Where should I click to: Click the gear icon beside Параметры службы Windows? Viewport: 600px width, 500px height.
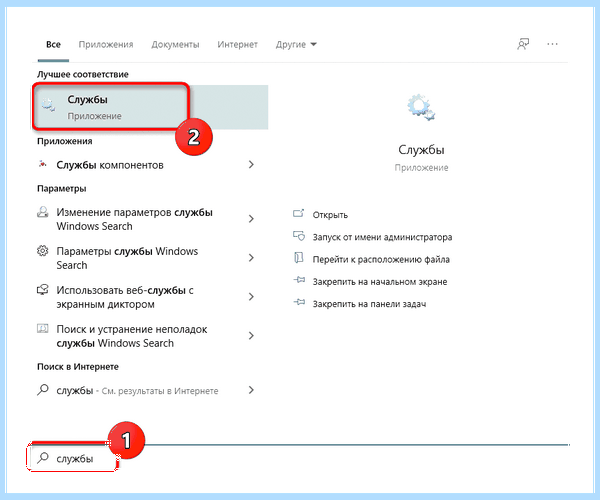pyautogui.click(x=42, y=251)
